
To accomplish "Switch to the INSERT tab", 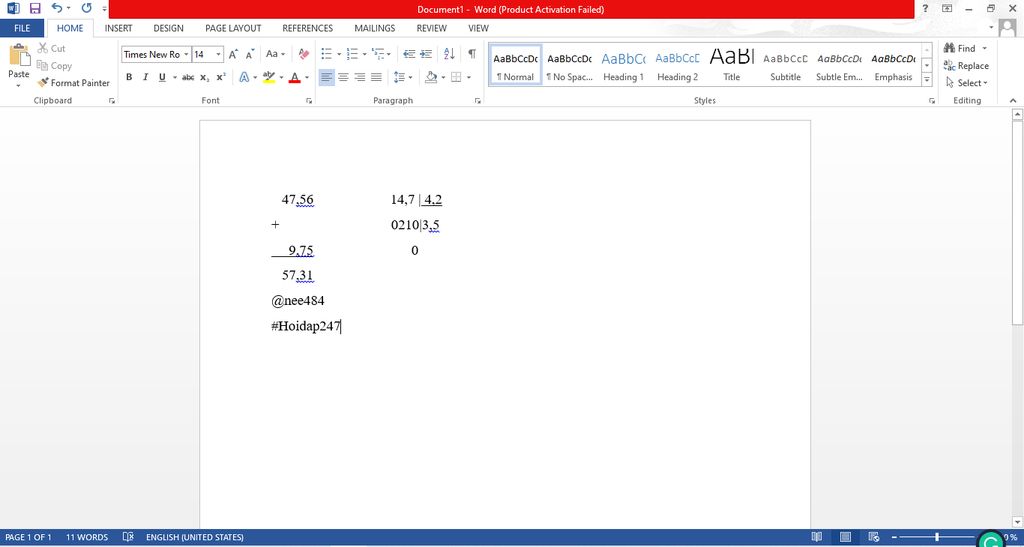I will (x=118, y=28).
